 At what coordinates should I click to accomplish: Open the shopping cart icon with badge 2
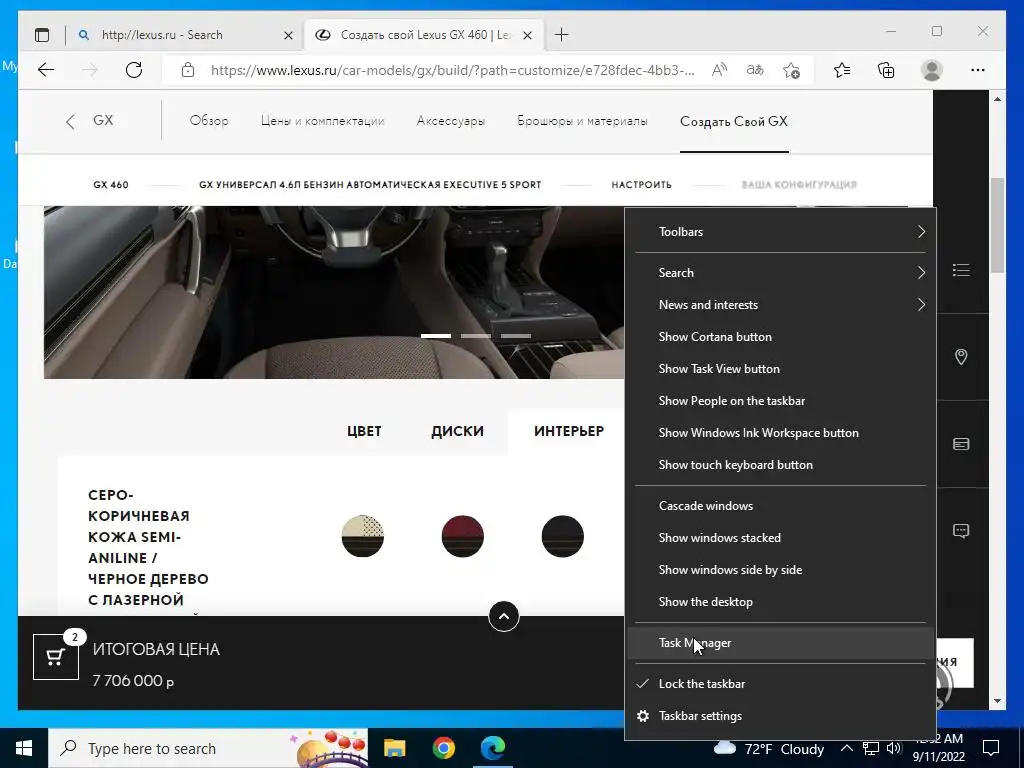pyautogui.click(x=56, y=656)
